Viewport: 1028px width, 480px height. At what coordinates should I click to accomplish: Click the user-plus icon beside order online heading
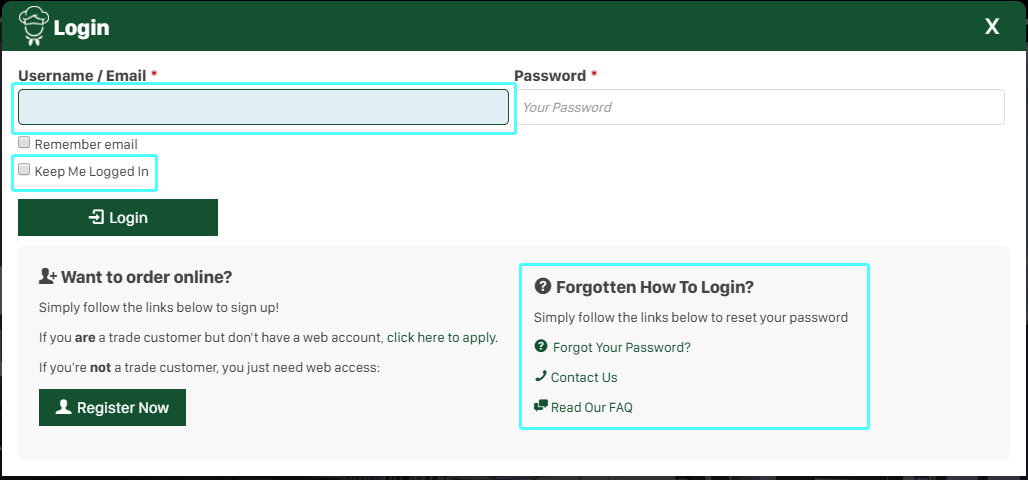pos(48,277)
